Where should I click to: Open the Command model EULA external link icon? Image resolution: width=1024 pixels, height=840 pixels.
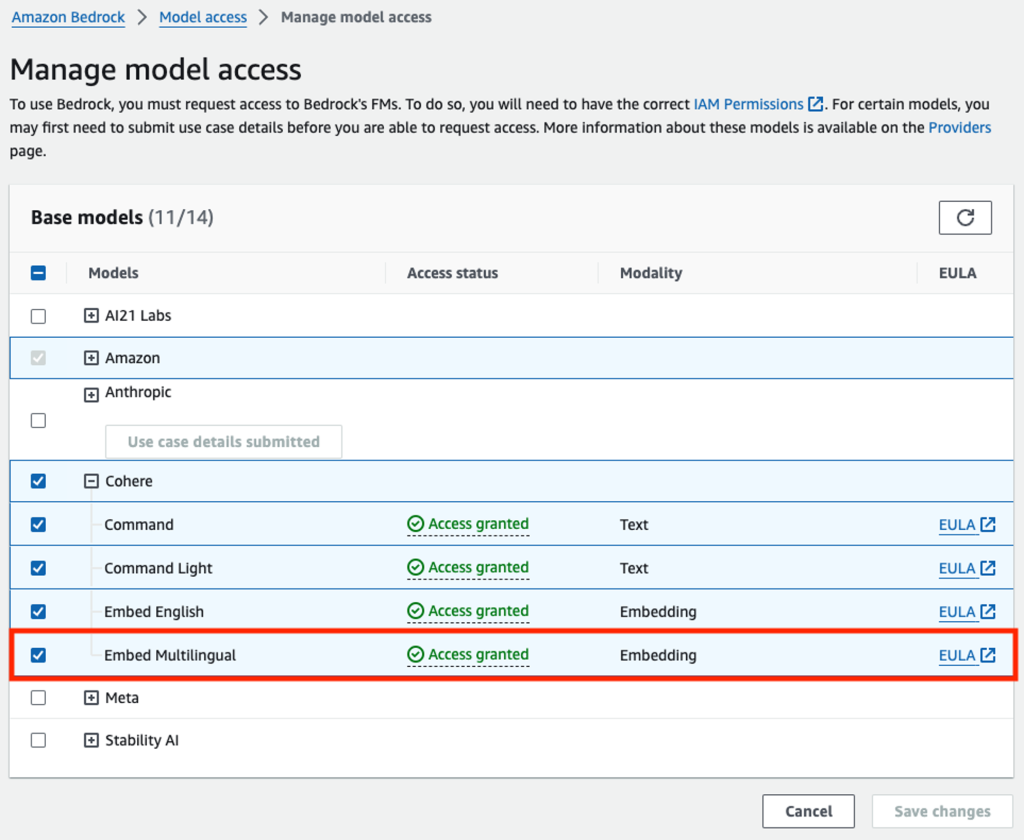pos(988,525)
